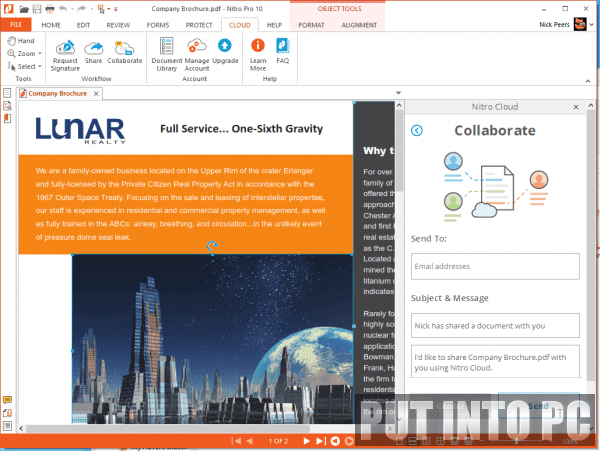Screen dimensions: 600x451
Task: Choose the Select tool
Action: click(x=22, y=67)
